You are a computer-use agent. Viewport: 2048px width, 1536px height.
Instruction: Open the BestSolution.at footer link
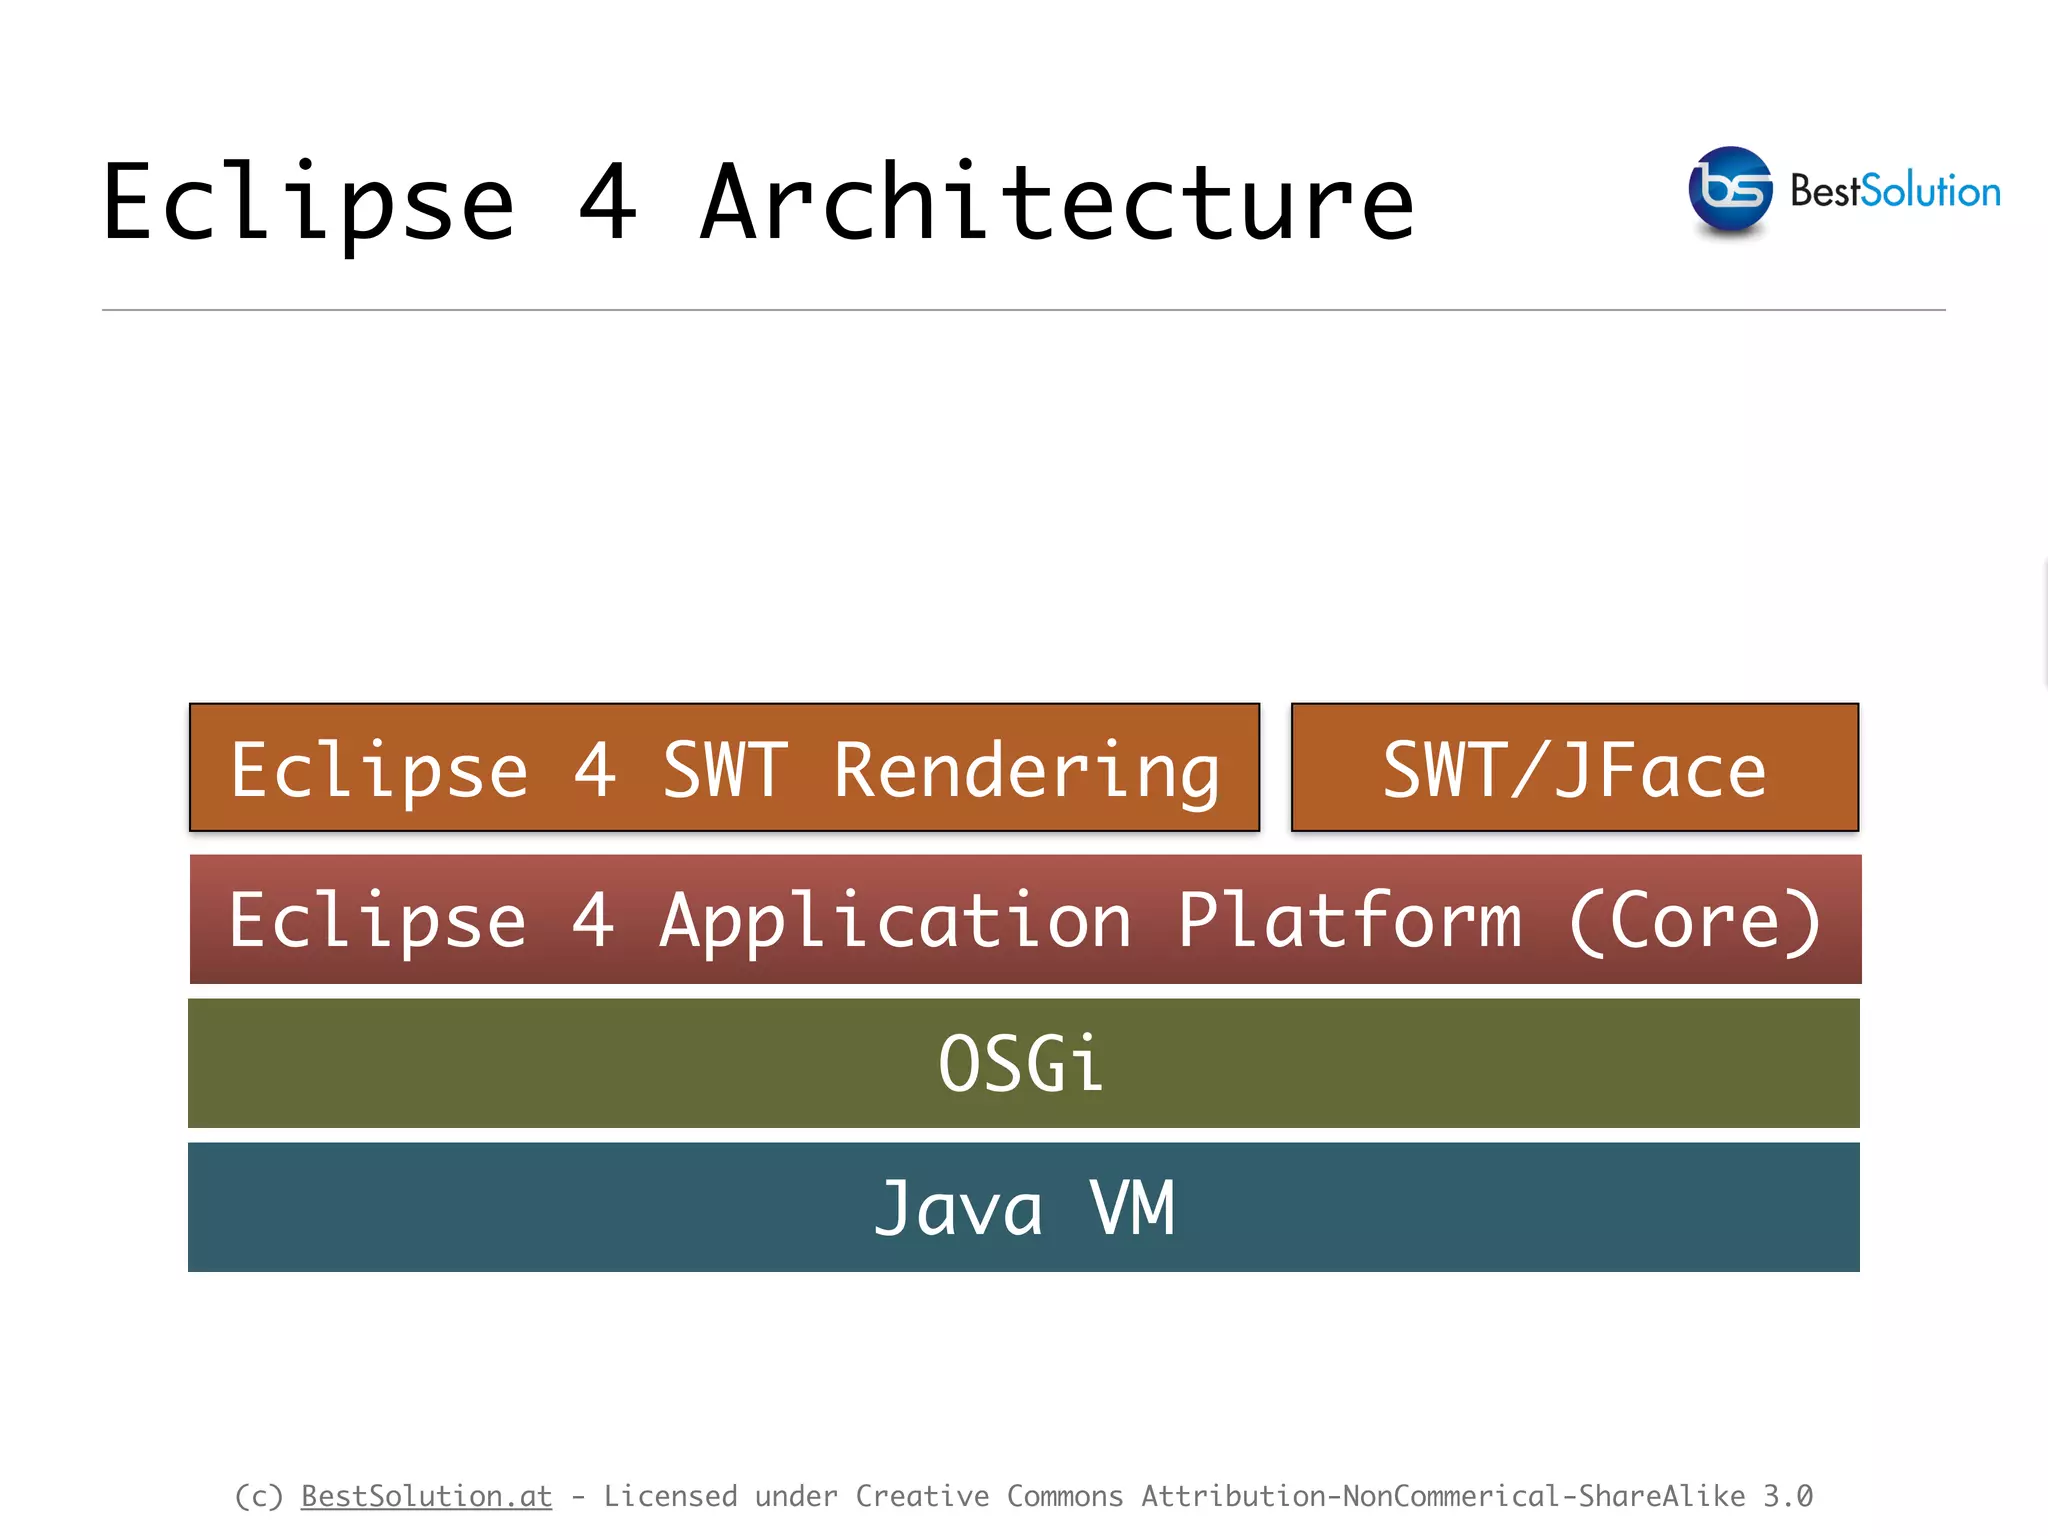426,1496
